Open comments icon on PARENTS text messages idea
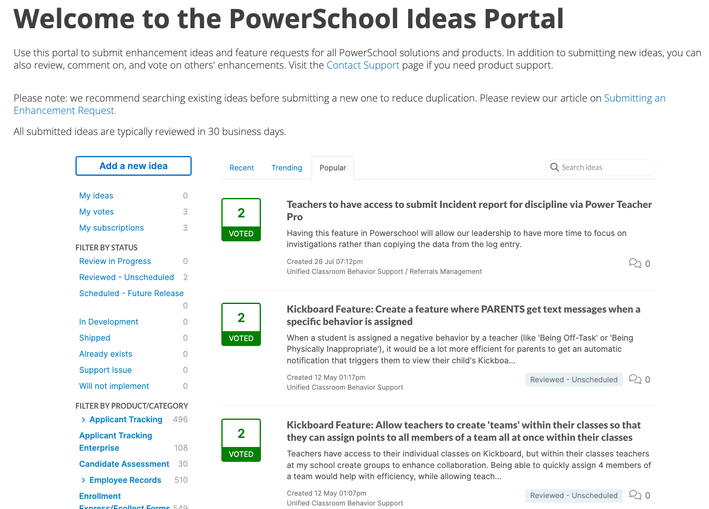709x509 pixels. [635, 380]
